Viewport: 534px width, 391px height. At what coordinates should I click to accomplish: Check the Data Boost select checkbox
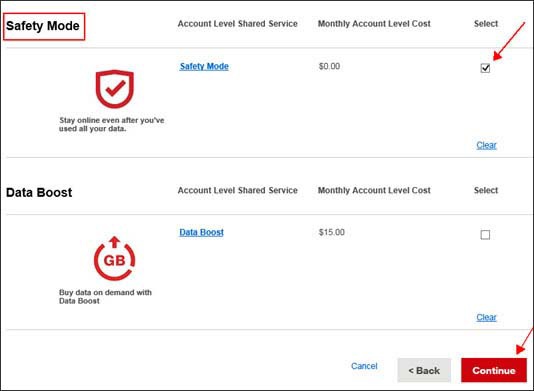[x=485, y=235]
